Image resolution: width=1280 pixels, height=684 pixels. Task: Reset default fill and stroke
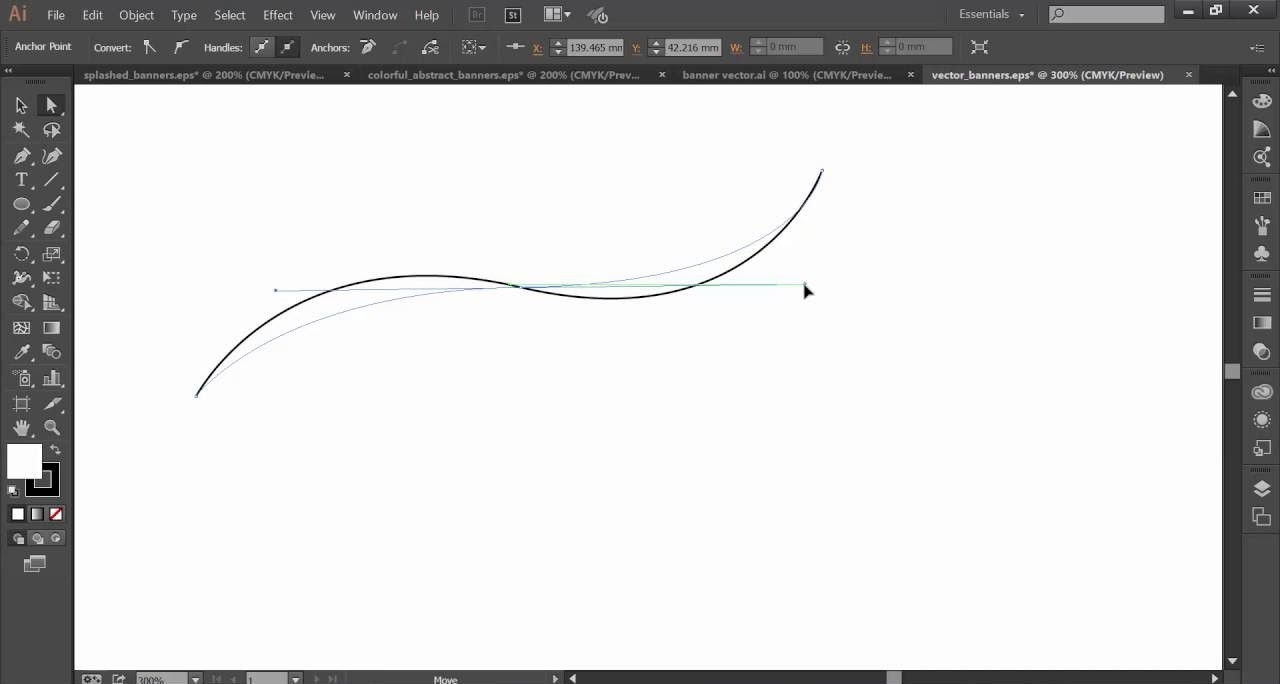(x=13, y=491)
